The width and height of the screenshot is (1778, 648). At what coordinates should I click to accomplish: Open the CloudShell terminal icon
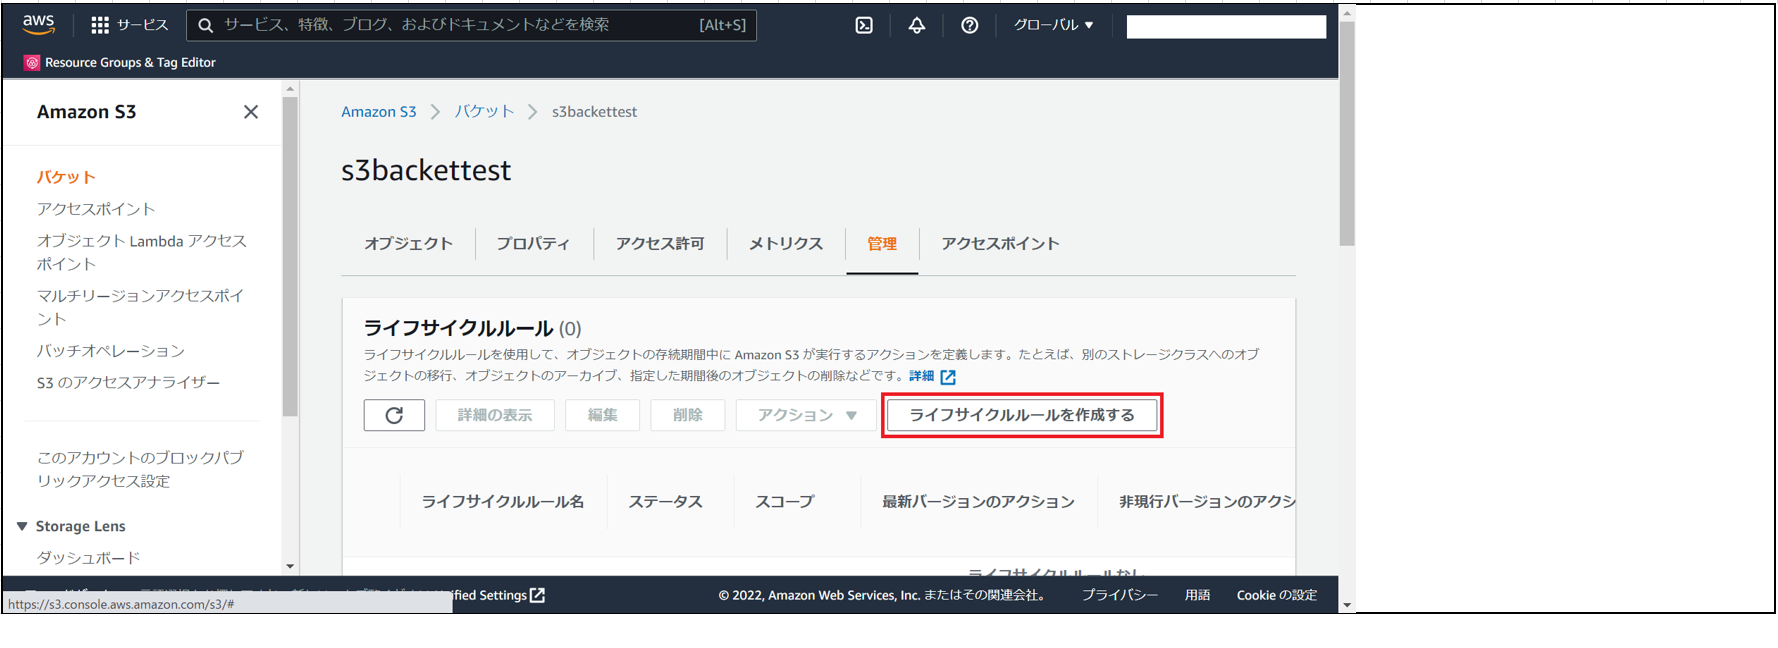click(x=864, y=25)
